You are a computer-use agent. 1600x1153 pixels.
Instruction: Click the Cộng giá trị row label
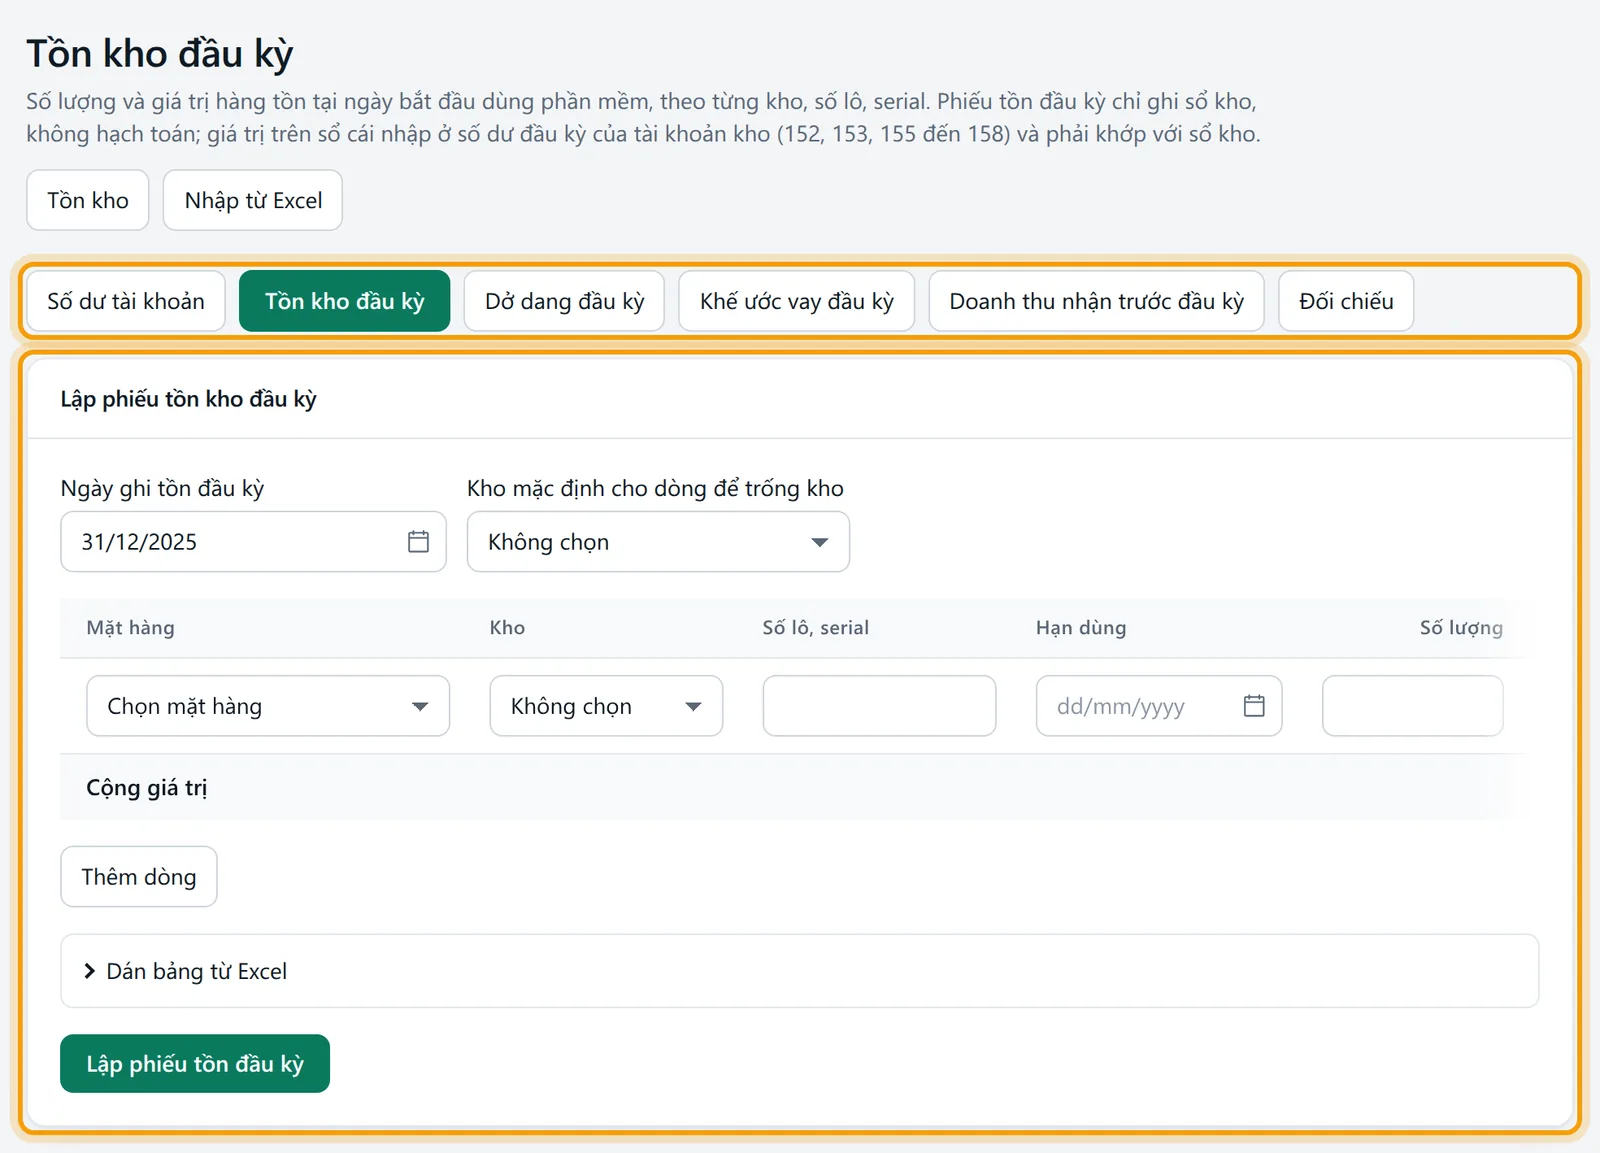[147, 788]
